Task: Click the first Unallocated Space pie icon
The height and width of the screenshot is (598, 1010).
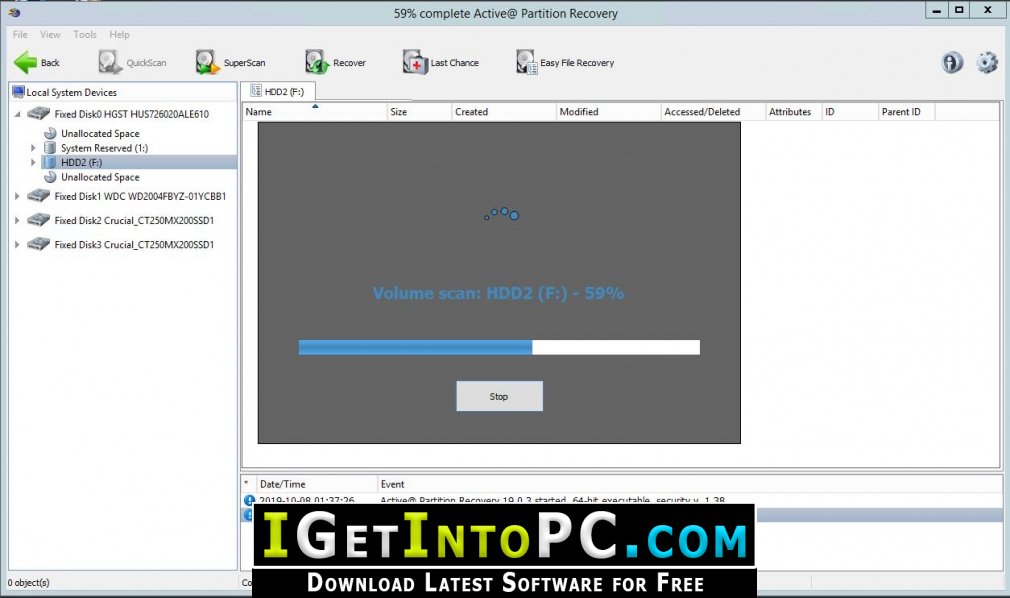Action: [50, 133]
